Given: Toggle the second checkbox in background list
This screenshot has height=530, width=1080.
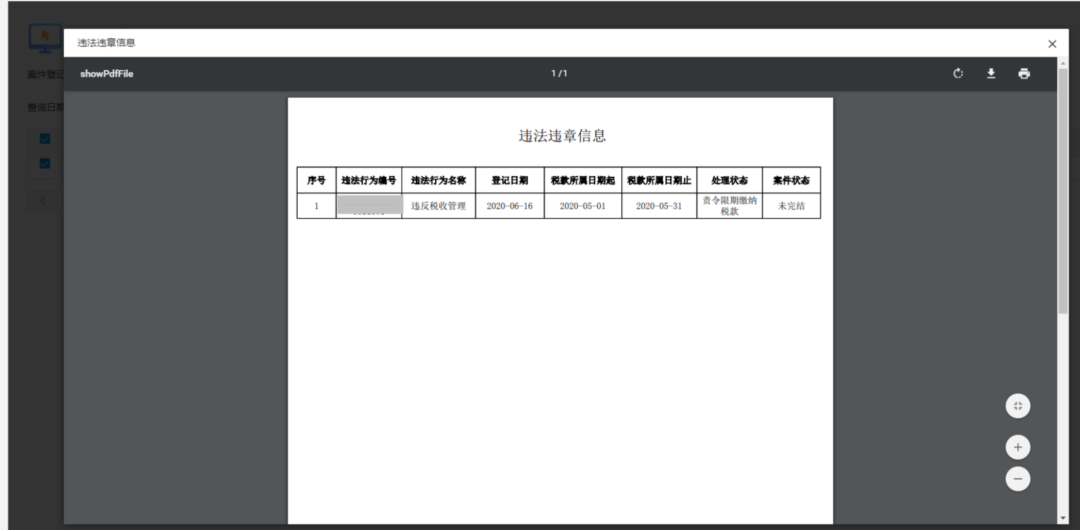Looking at the screenshot, I should (x=45, y=163).
